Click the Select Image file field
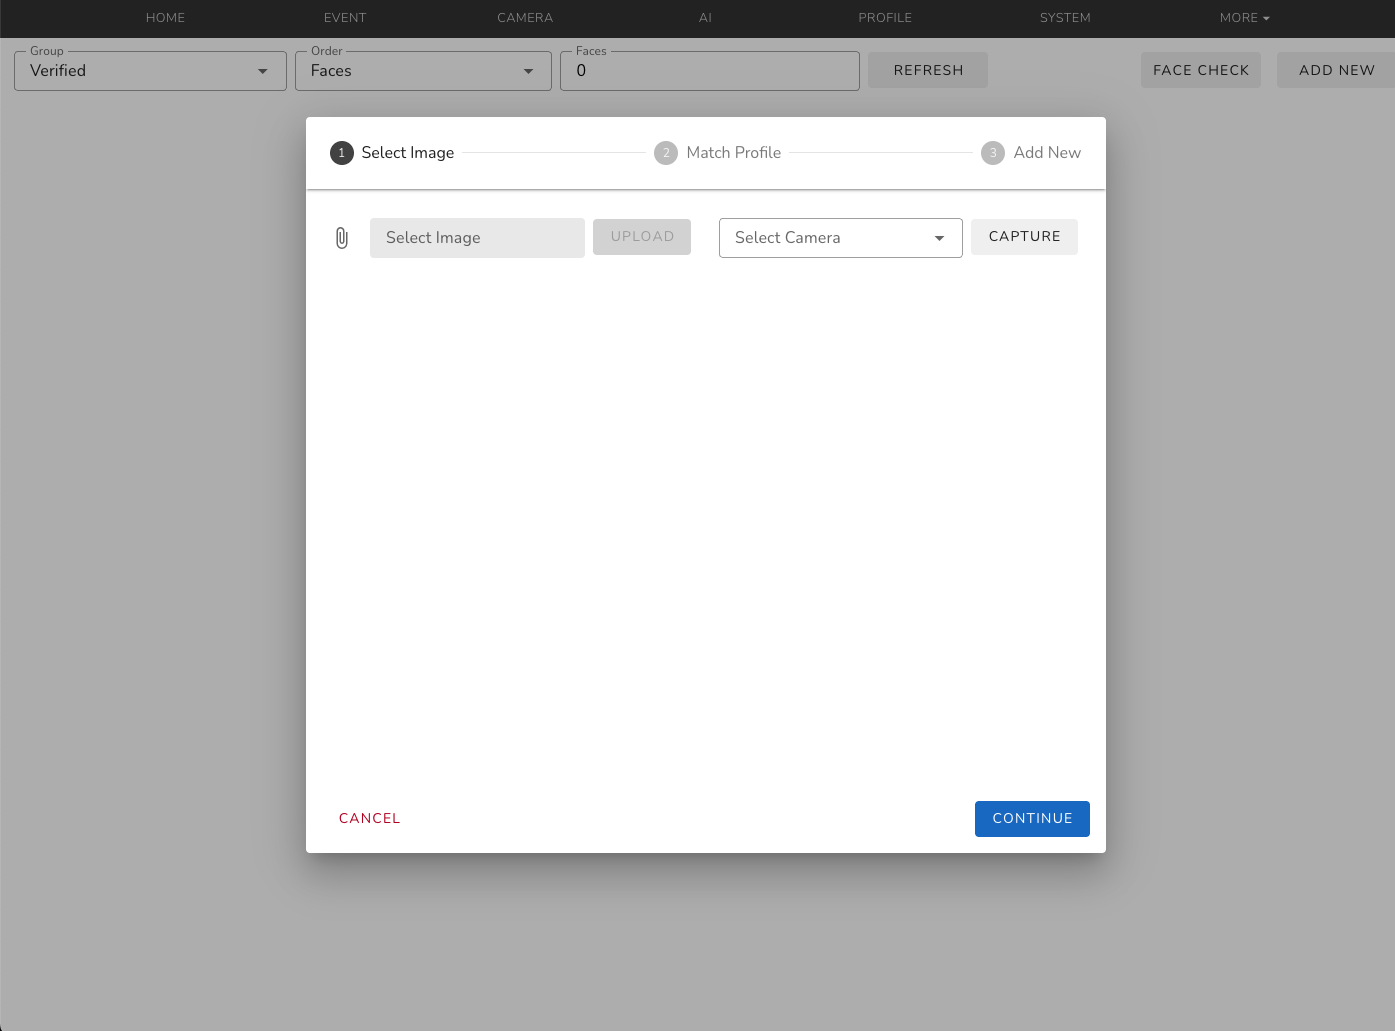The image size is (1395, 1031). (477, 238)
